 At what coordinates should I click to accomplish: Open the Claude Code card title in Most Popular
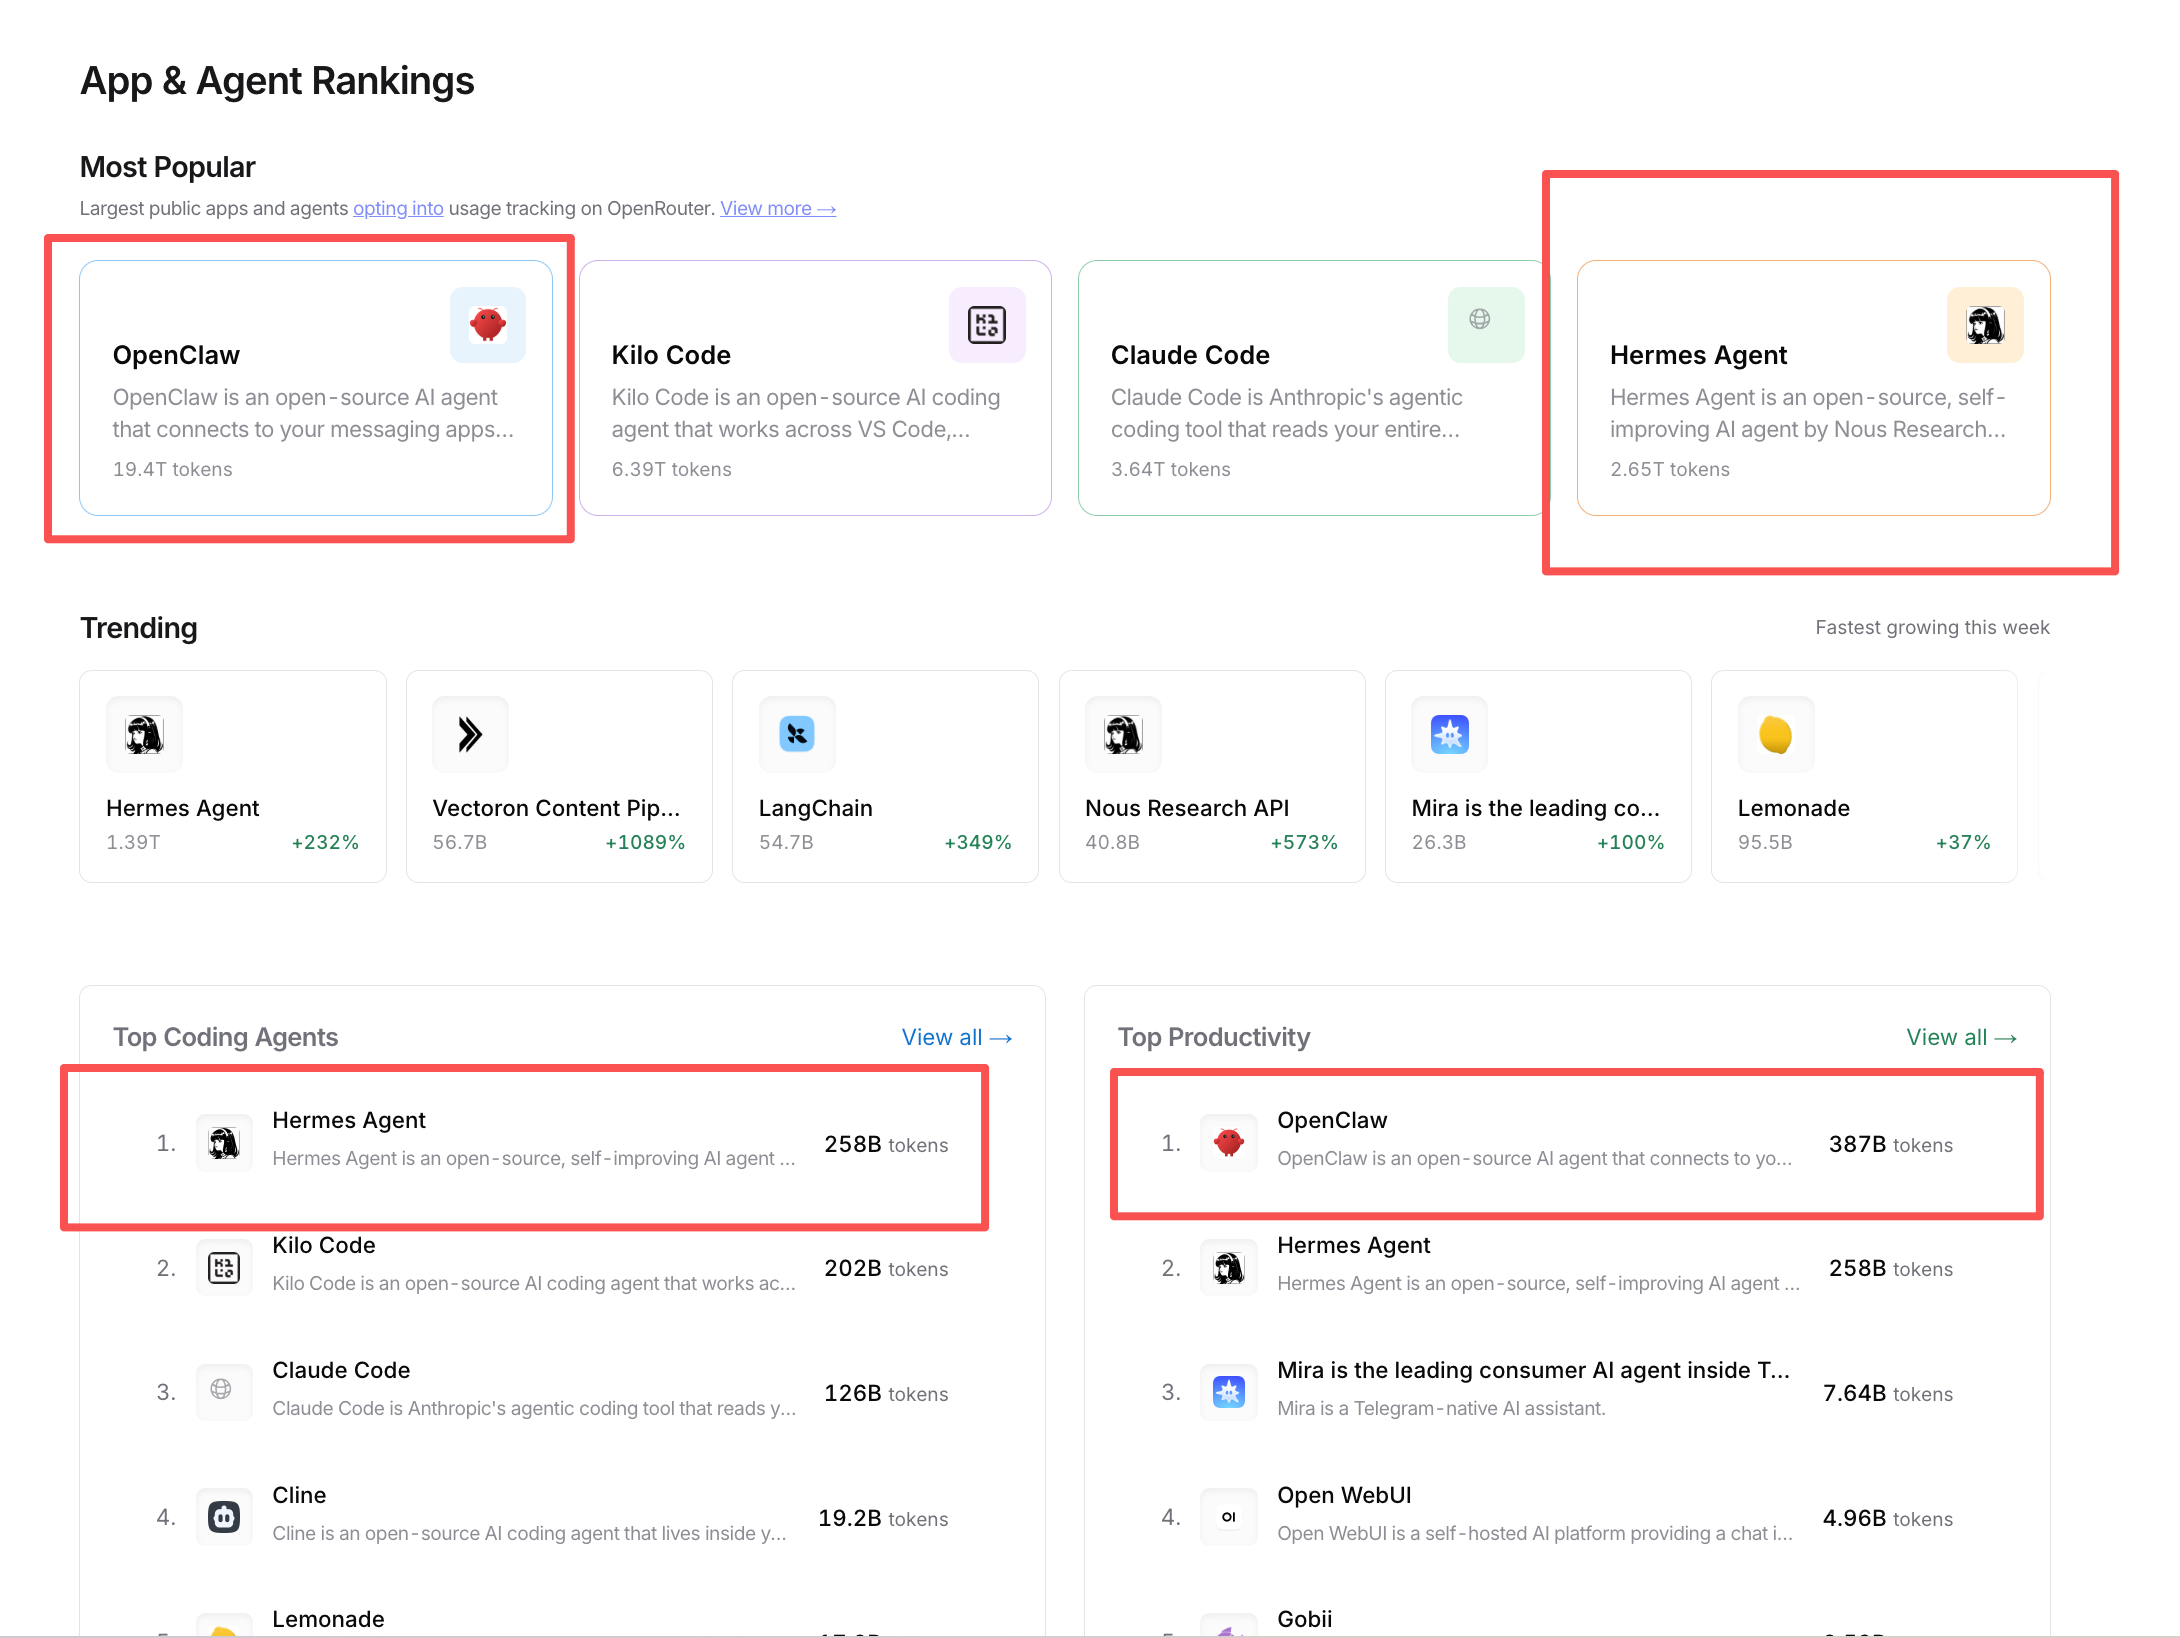pyautogui.click(x=1190, y=355)
